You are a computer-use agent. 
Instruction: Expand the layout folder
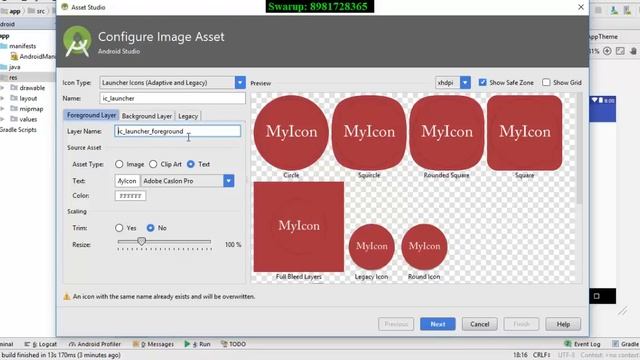pyautogui.click(x=2, y=98)
